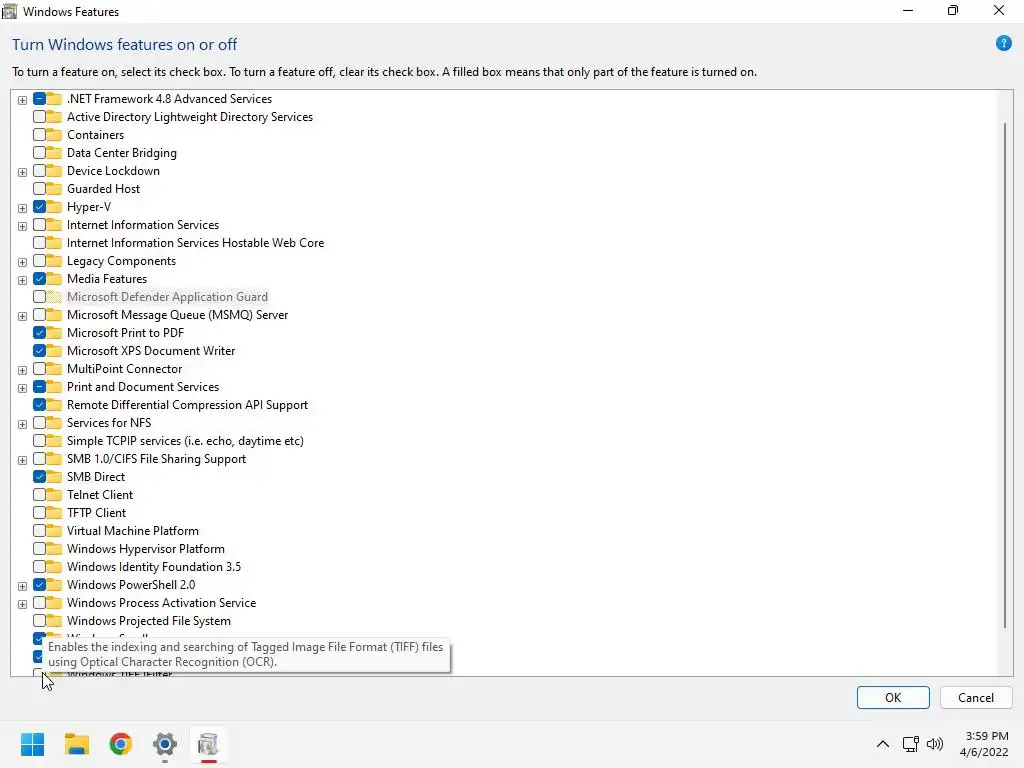Click the Cancel button
Viewport: 1024px width, 768px height.
coord(976,697)
